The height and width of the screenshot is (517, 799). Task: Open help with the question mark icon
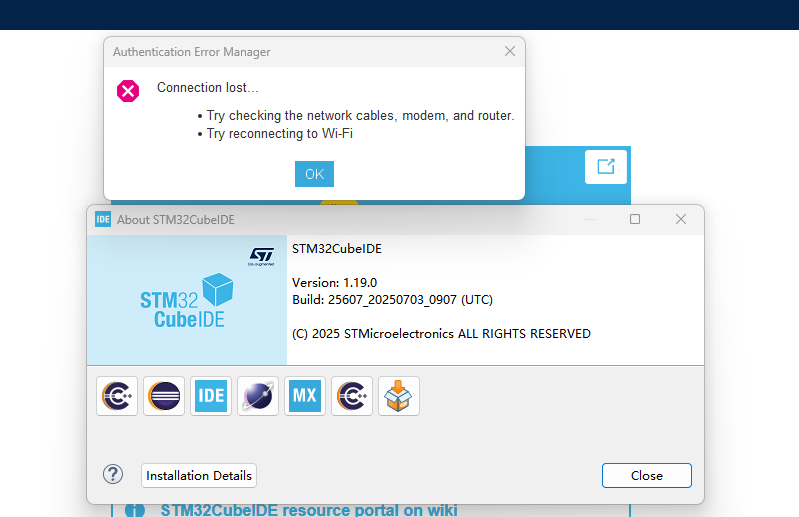pos(113,475)
